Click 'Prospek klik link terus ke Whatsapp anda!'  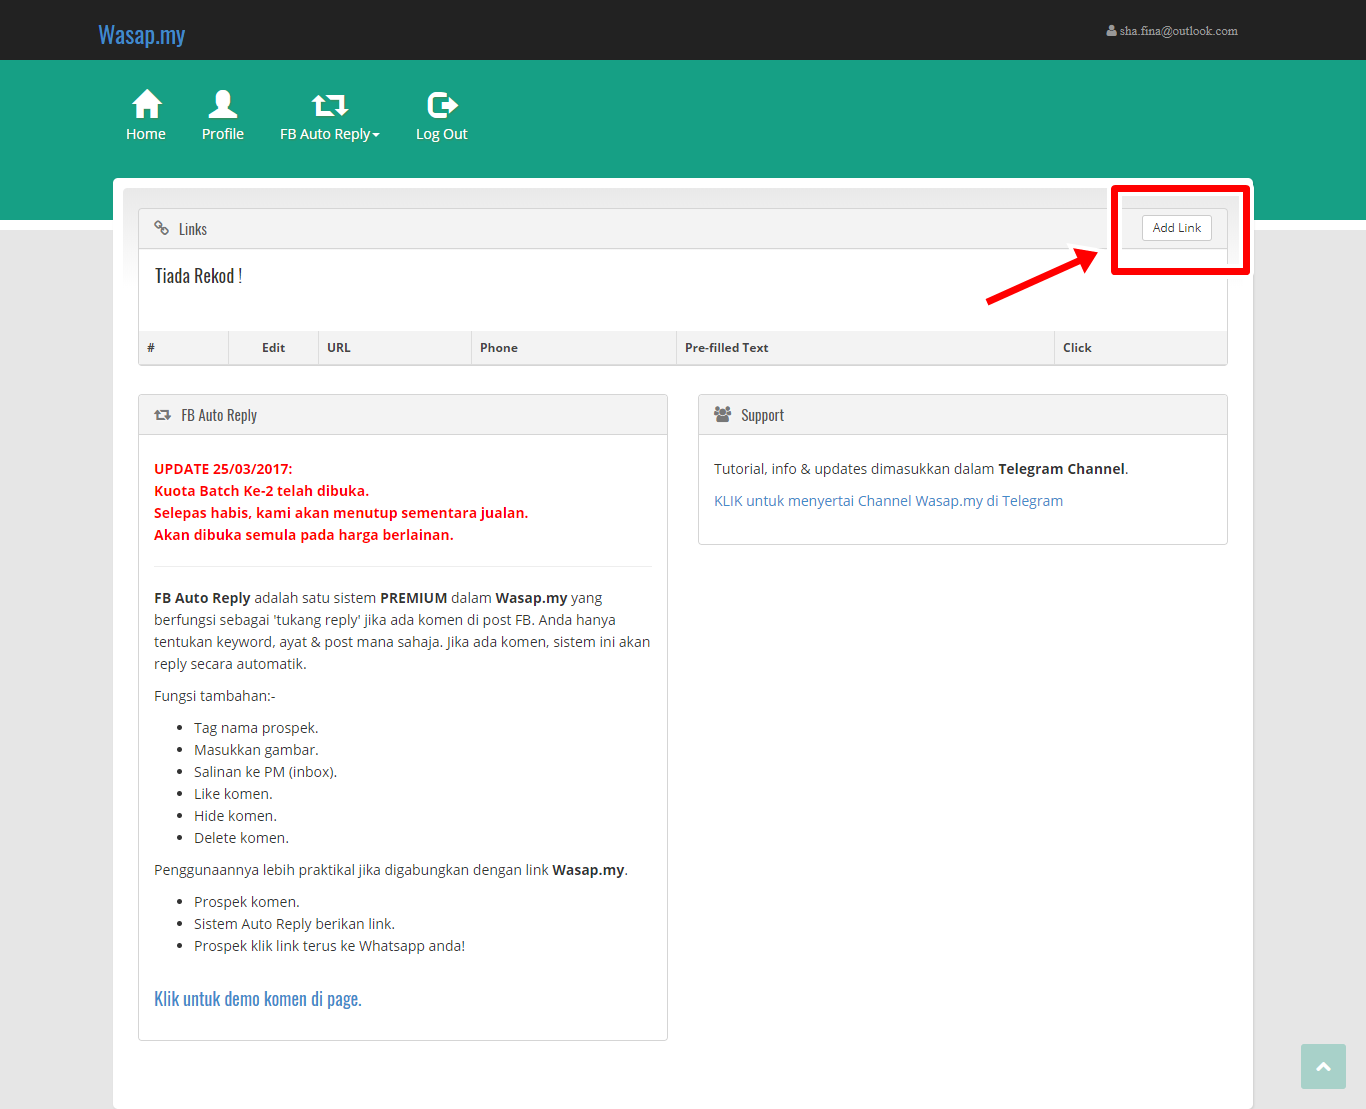[x=330, y=946]
